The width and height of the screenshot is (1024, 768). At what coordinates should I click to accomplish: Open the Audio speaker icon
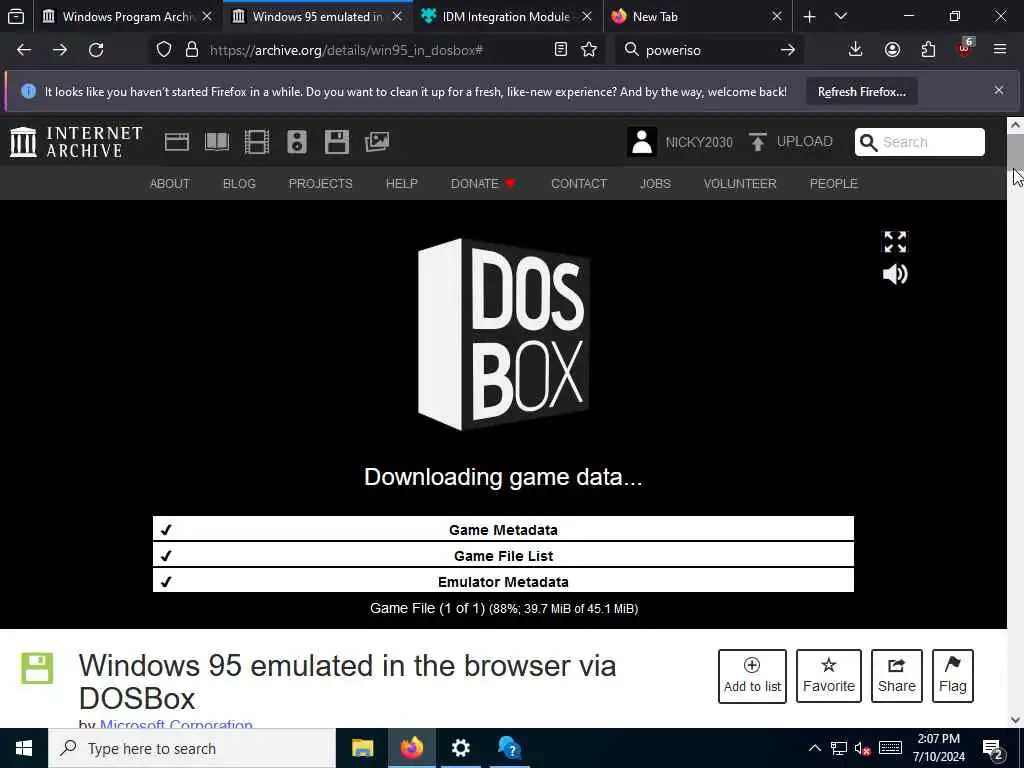[296, 142]
